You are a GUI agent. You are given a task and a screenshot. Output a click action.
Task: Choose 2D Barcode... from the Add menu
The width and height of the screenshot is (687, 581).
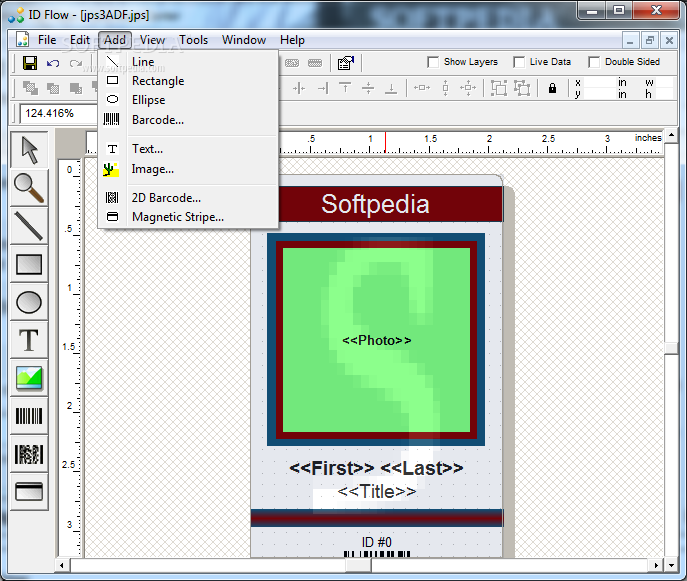[x=188, y=198]
